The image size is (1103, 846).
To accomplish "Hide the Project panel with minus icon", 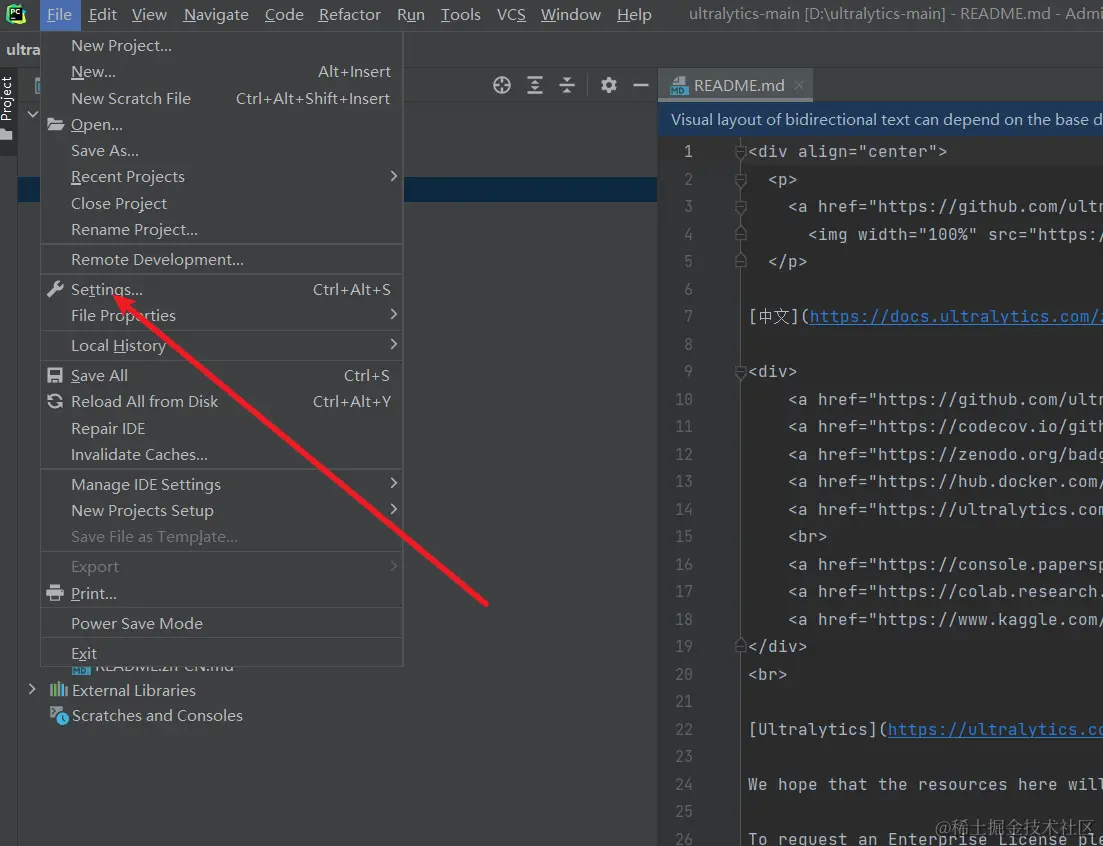I will pyautogui.click(x=641, y=86).
